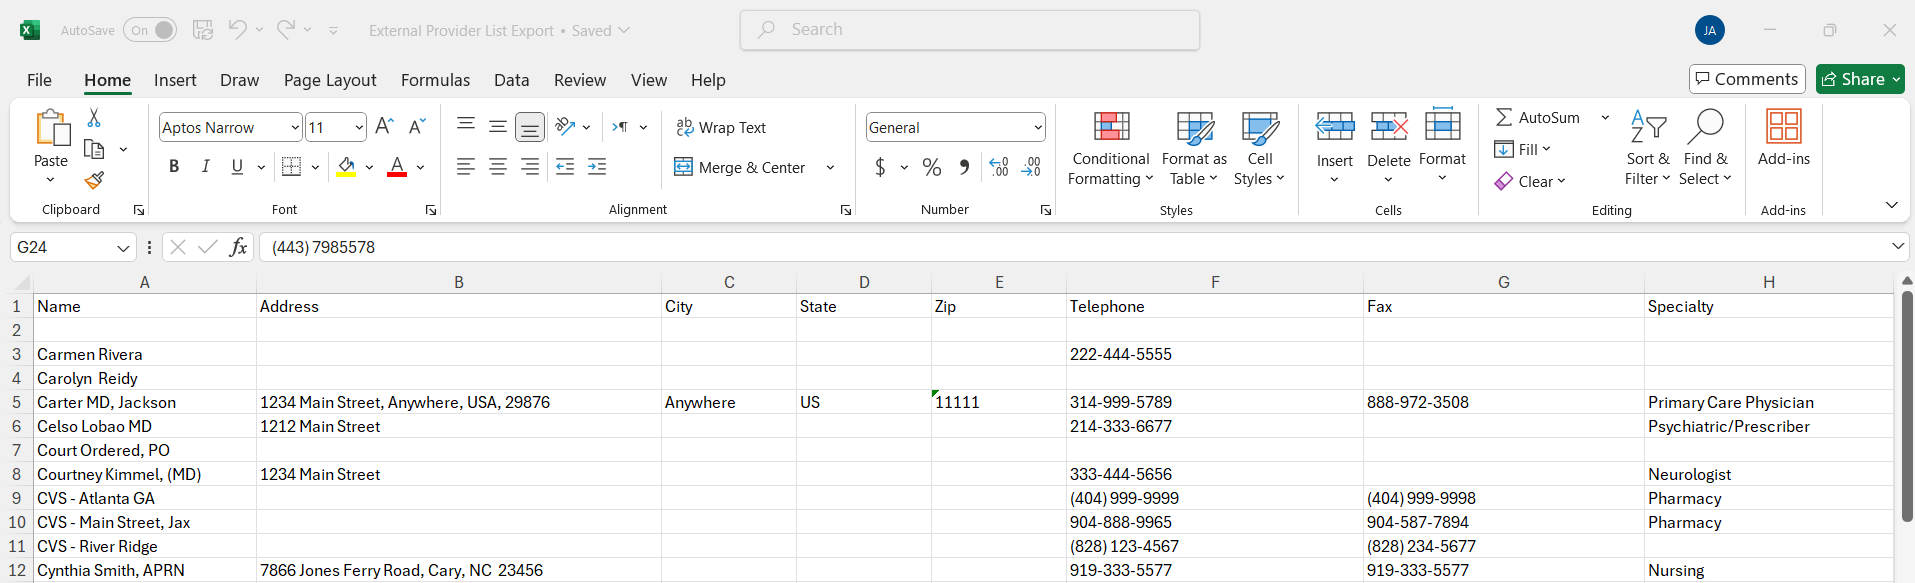Toggle Wrap Text on the cell

pos(721,127)
